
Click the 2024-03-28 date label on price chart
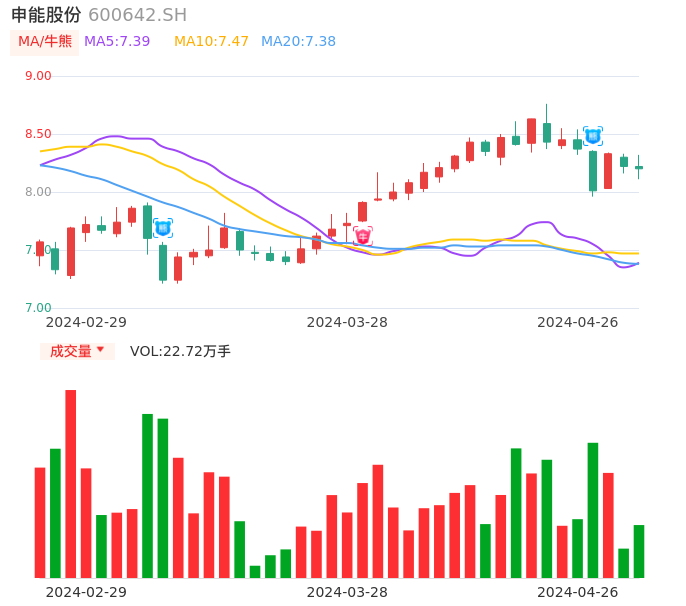click(x=347, y=322)
